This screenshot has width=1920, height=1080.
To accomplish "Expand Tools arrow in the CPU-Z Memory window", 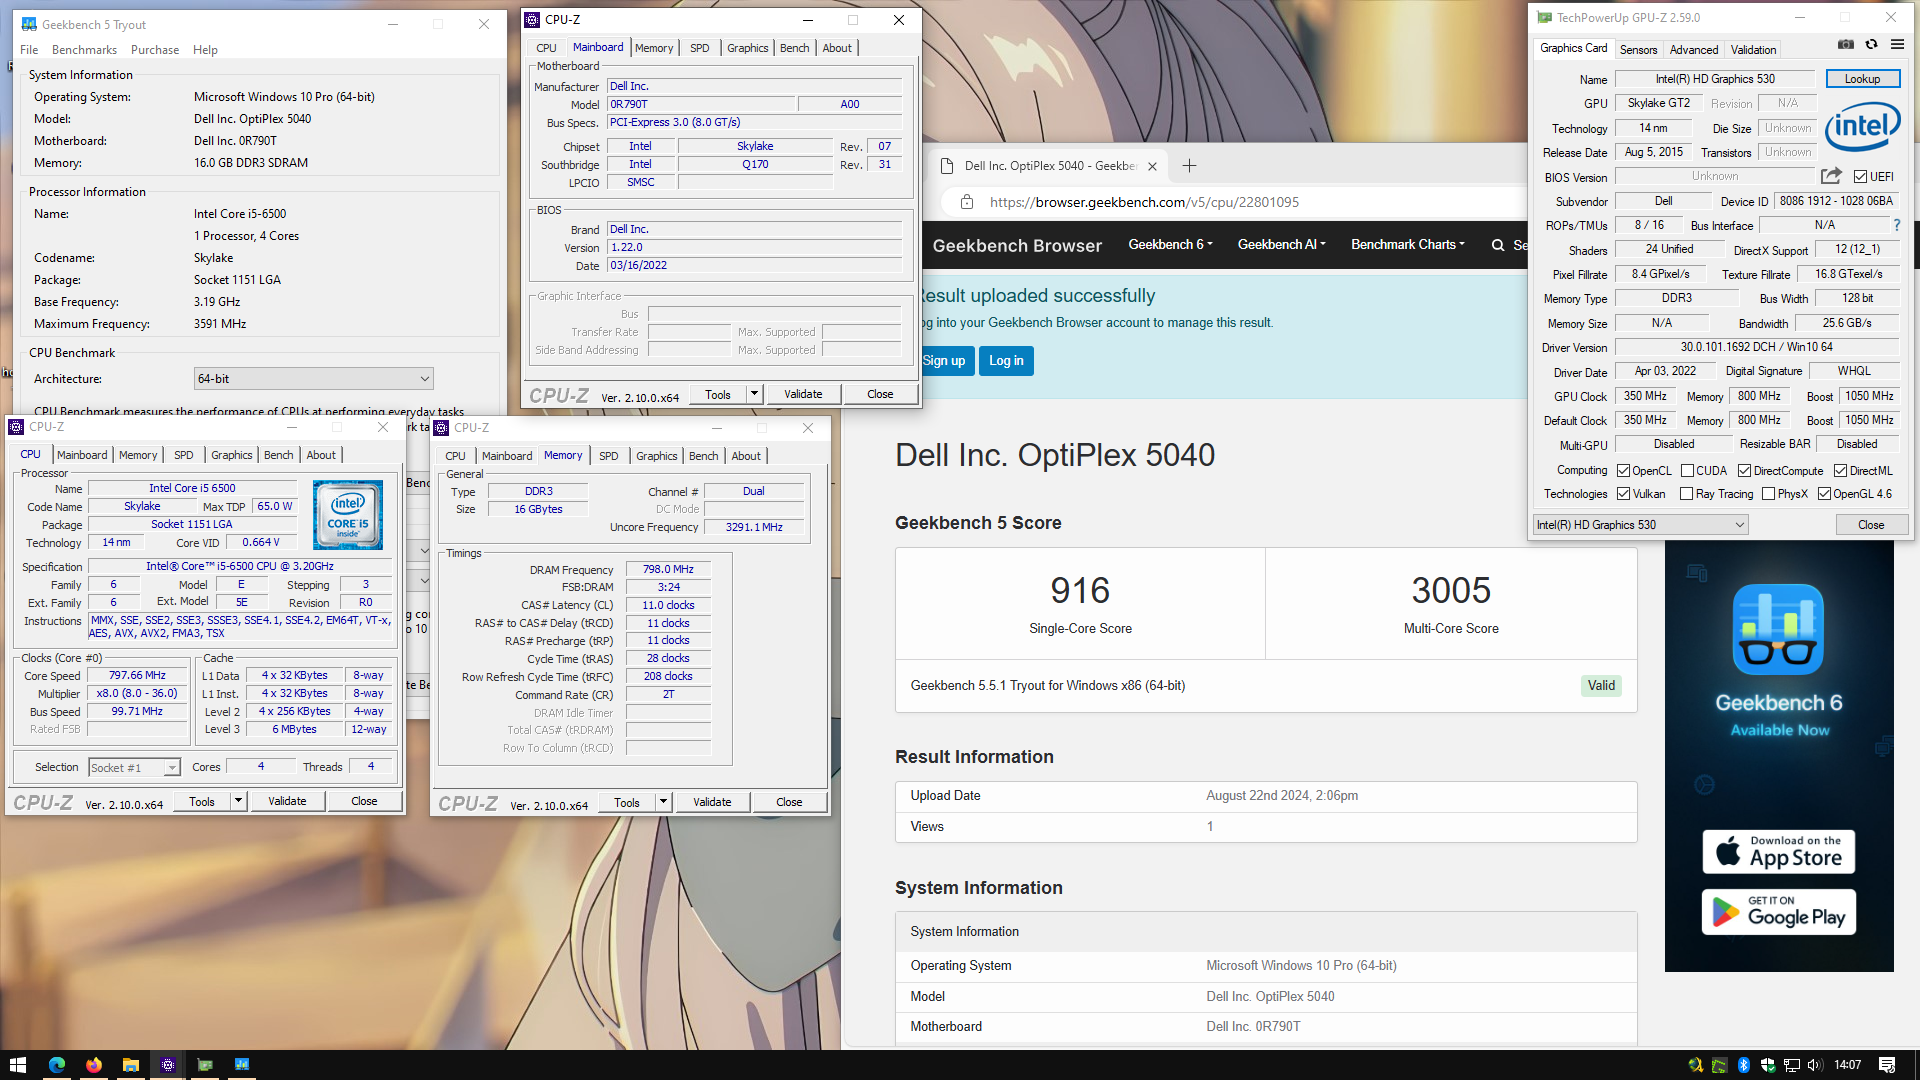I will 663,802.
